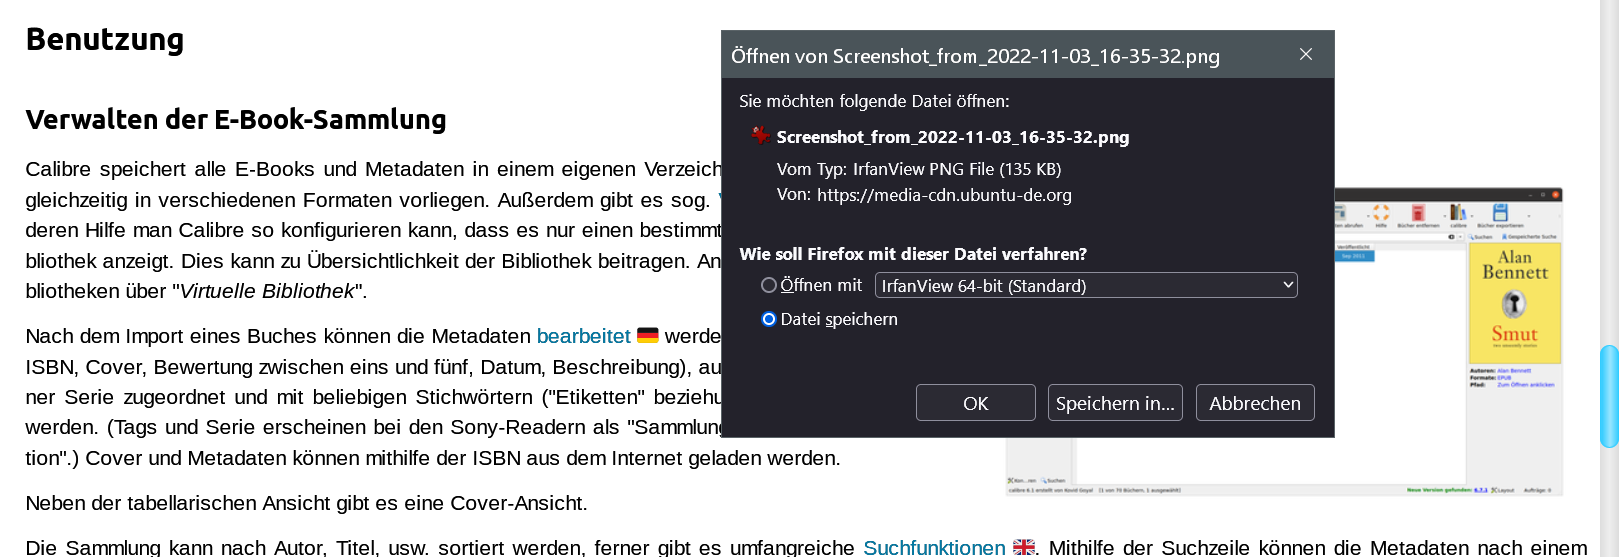Click the red Bücher entfernen icon
Viewport: 1619px width, 557px height.
tap(1418, 212)
